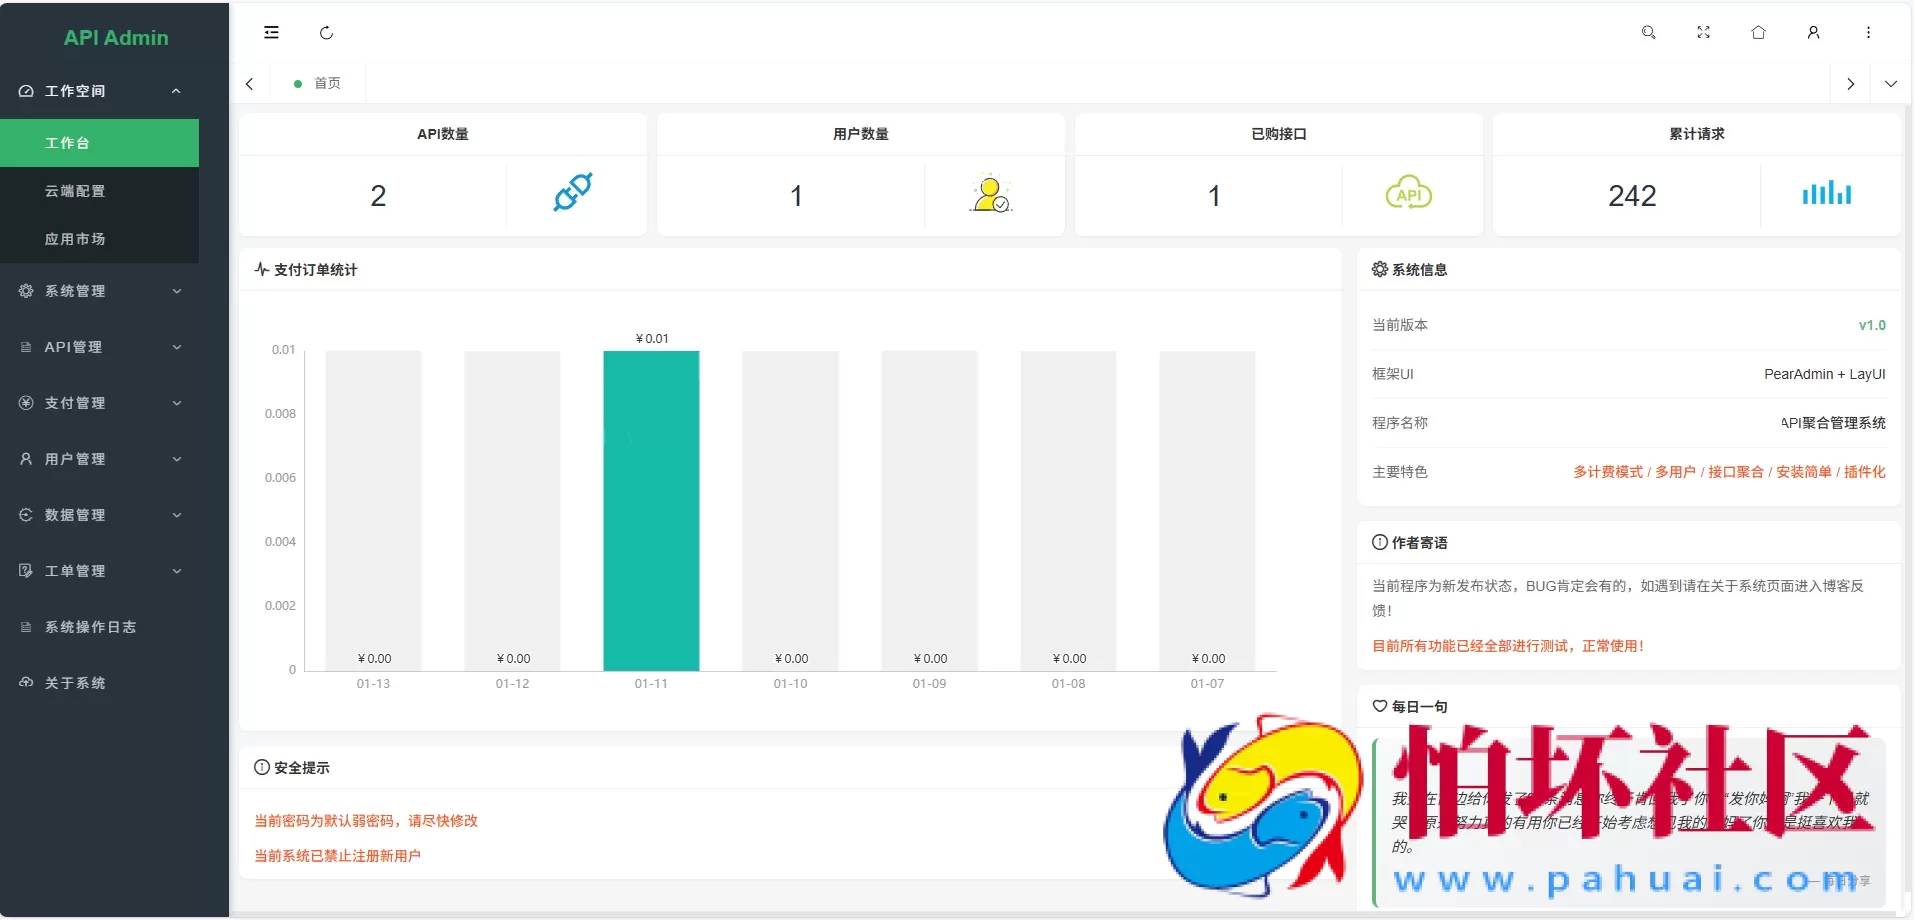Click the cloud API purchased icon
The width and height of the screenshot is (1914, 920).
(x=1408, y=194)
